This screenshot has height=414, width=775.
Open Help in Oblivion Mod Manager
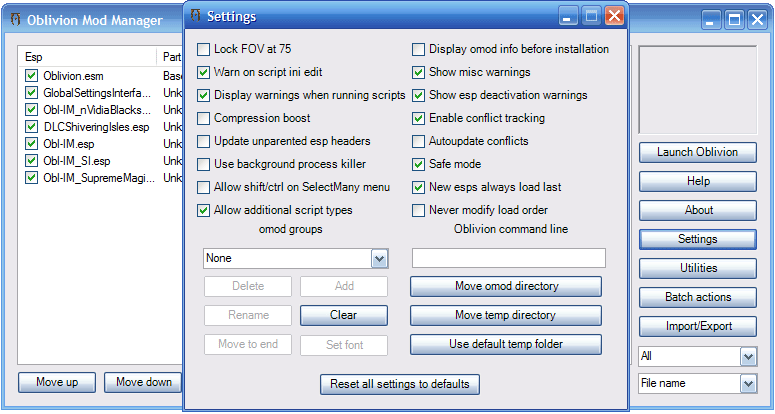697,181
